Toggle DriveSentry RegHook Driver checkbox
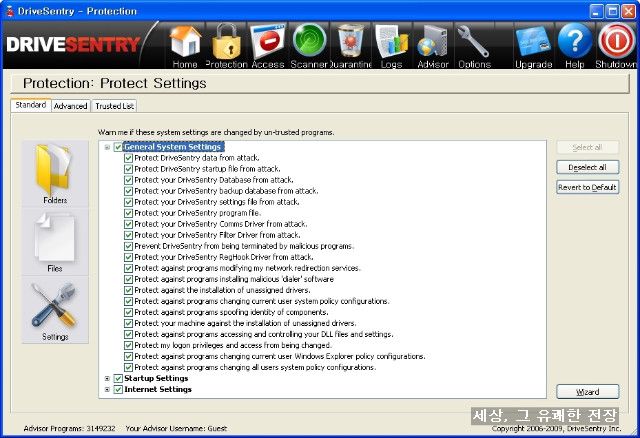This screenshot has height=438, width=640. point(128,257)
